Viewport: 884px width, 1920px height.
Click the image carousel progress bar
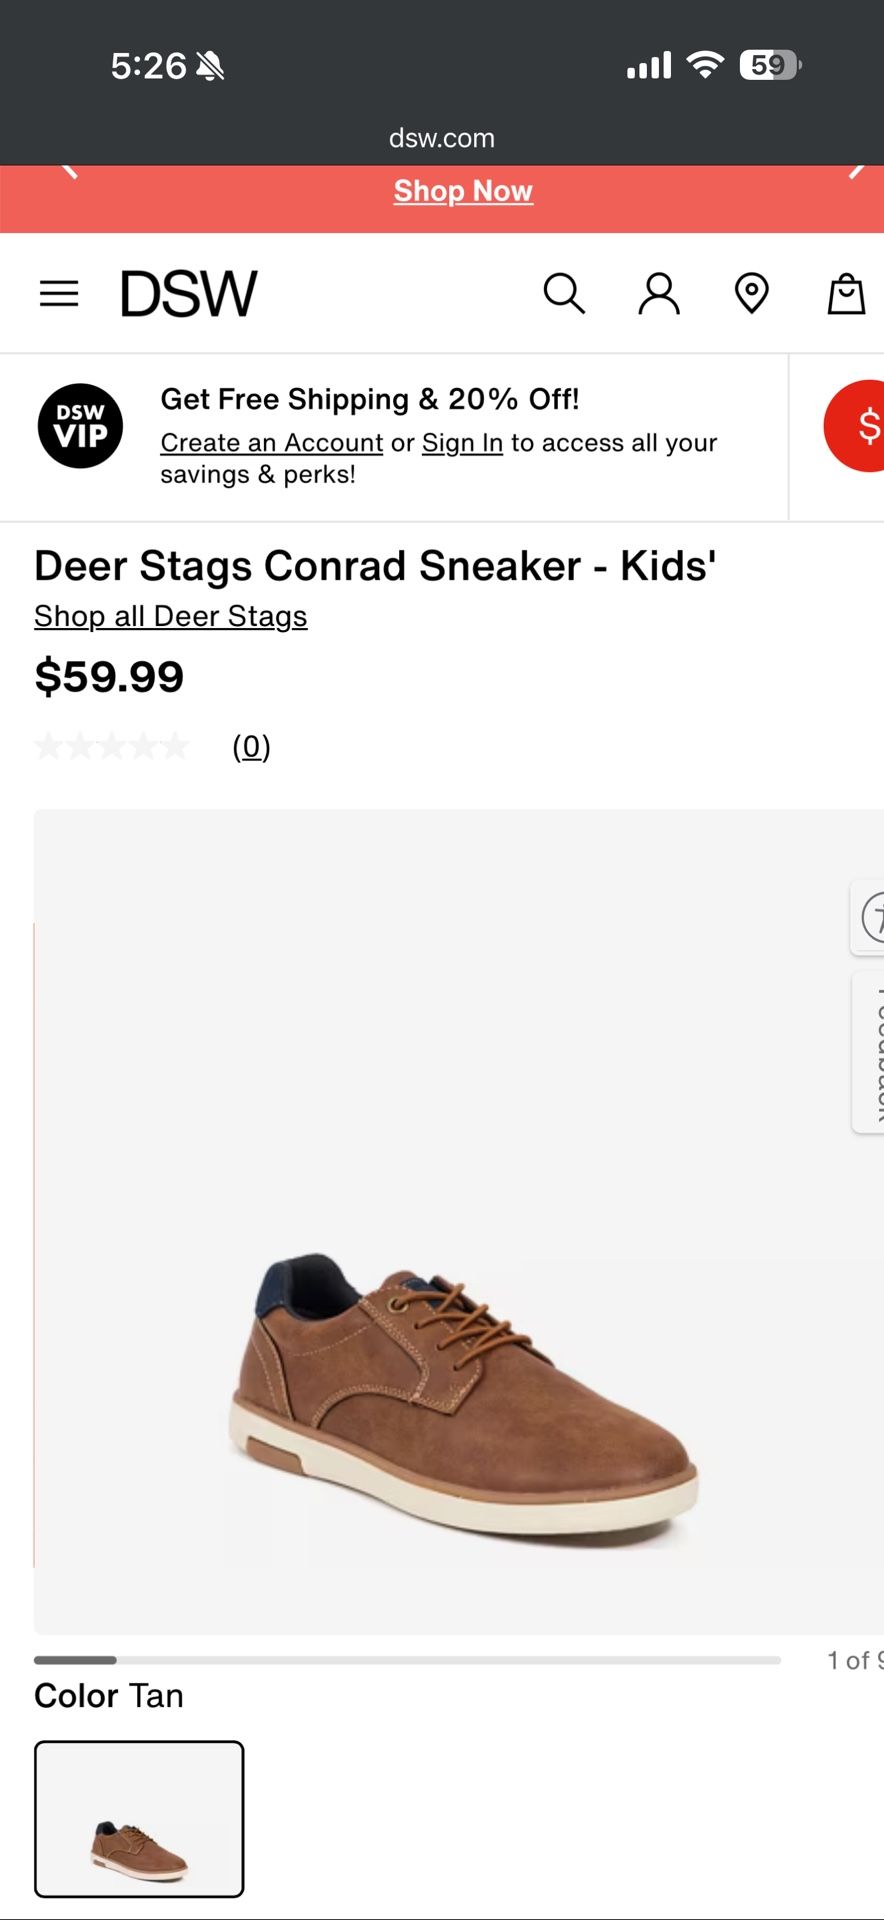[x=407, y=1660]
